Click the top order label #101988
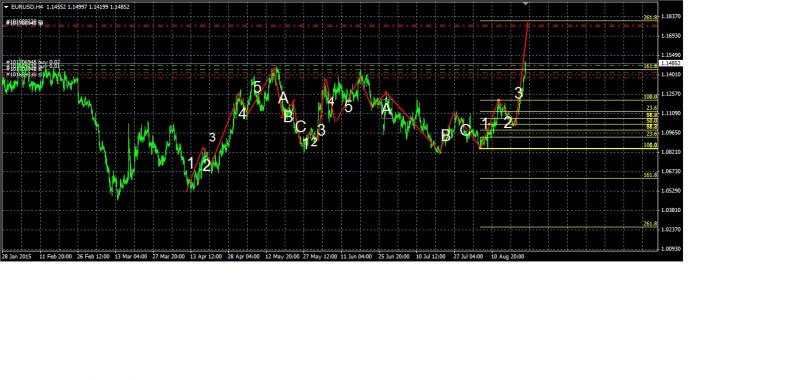This screenshot has height=380, width=800. coord(24,23)
